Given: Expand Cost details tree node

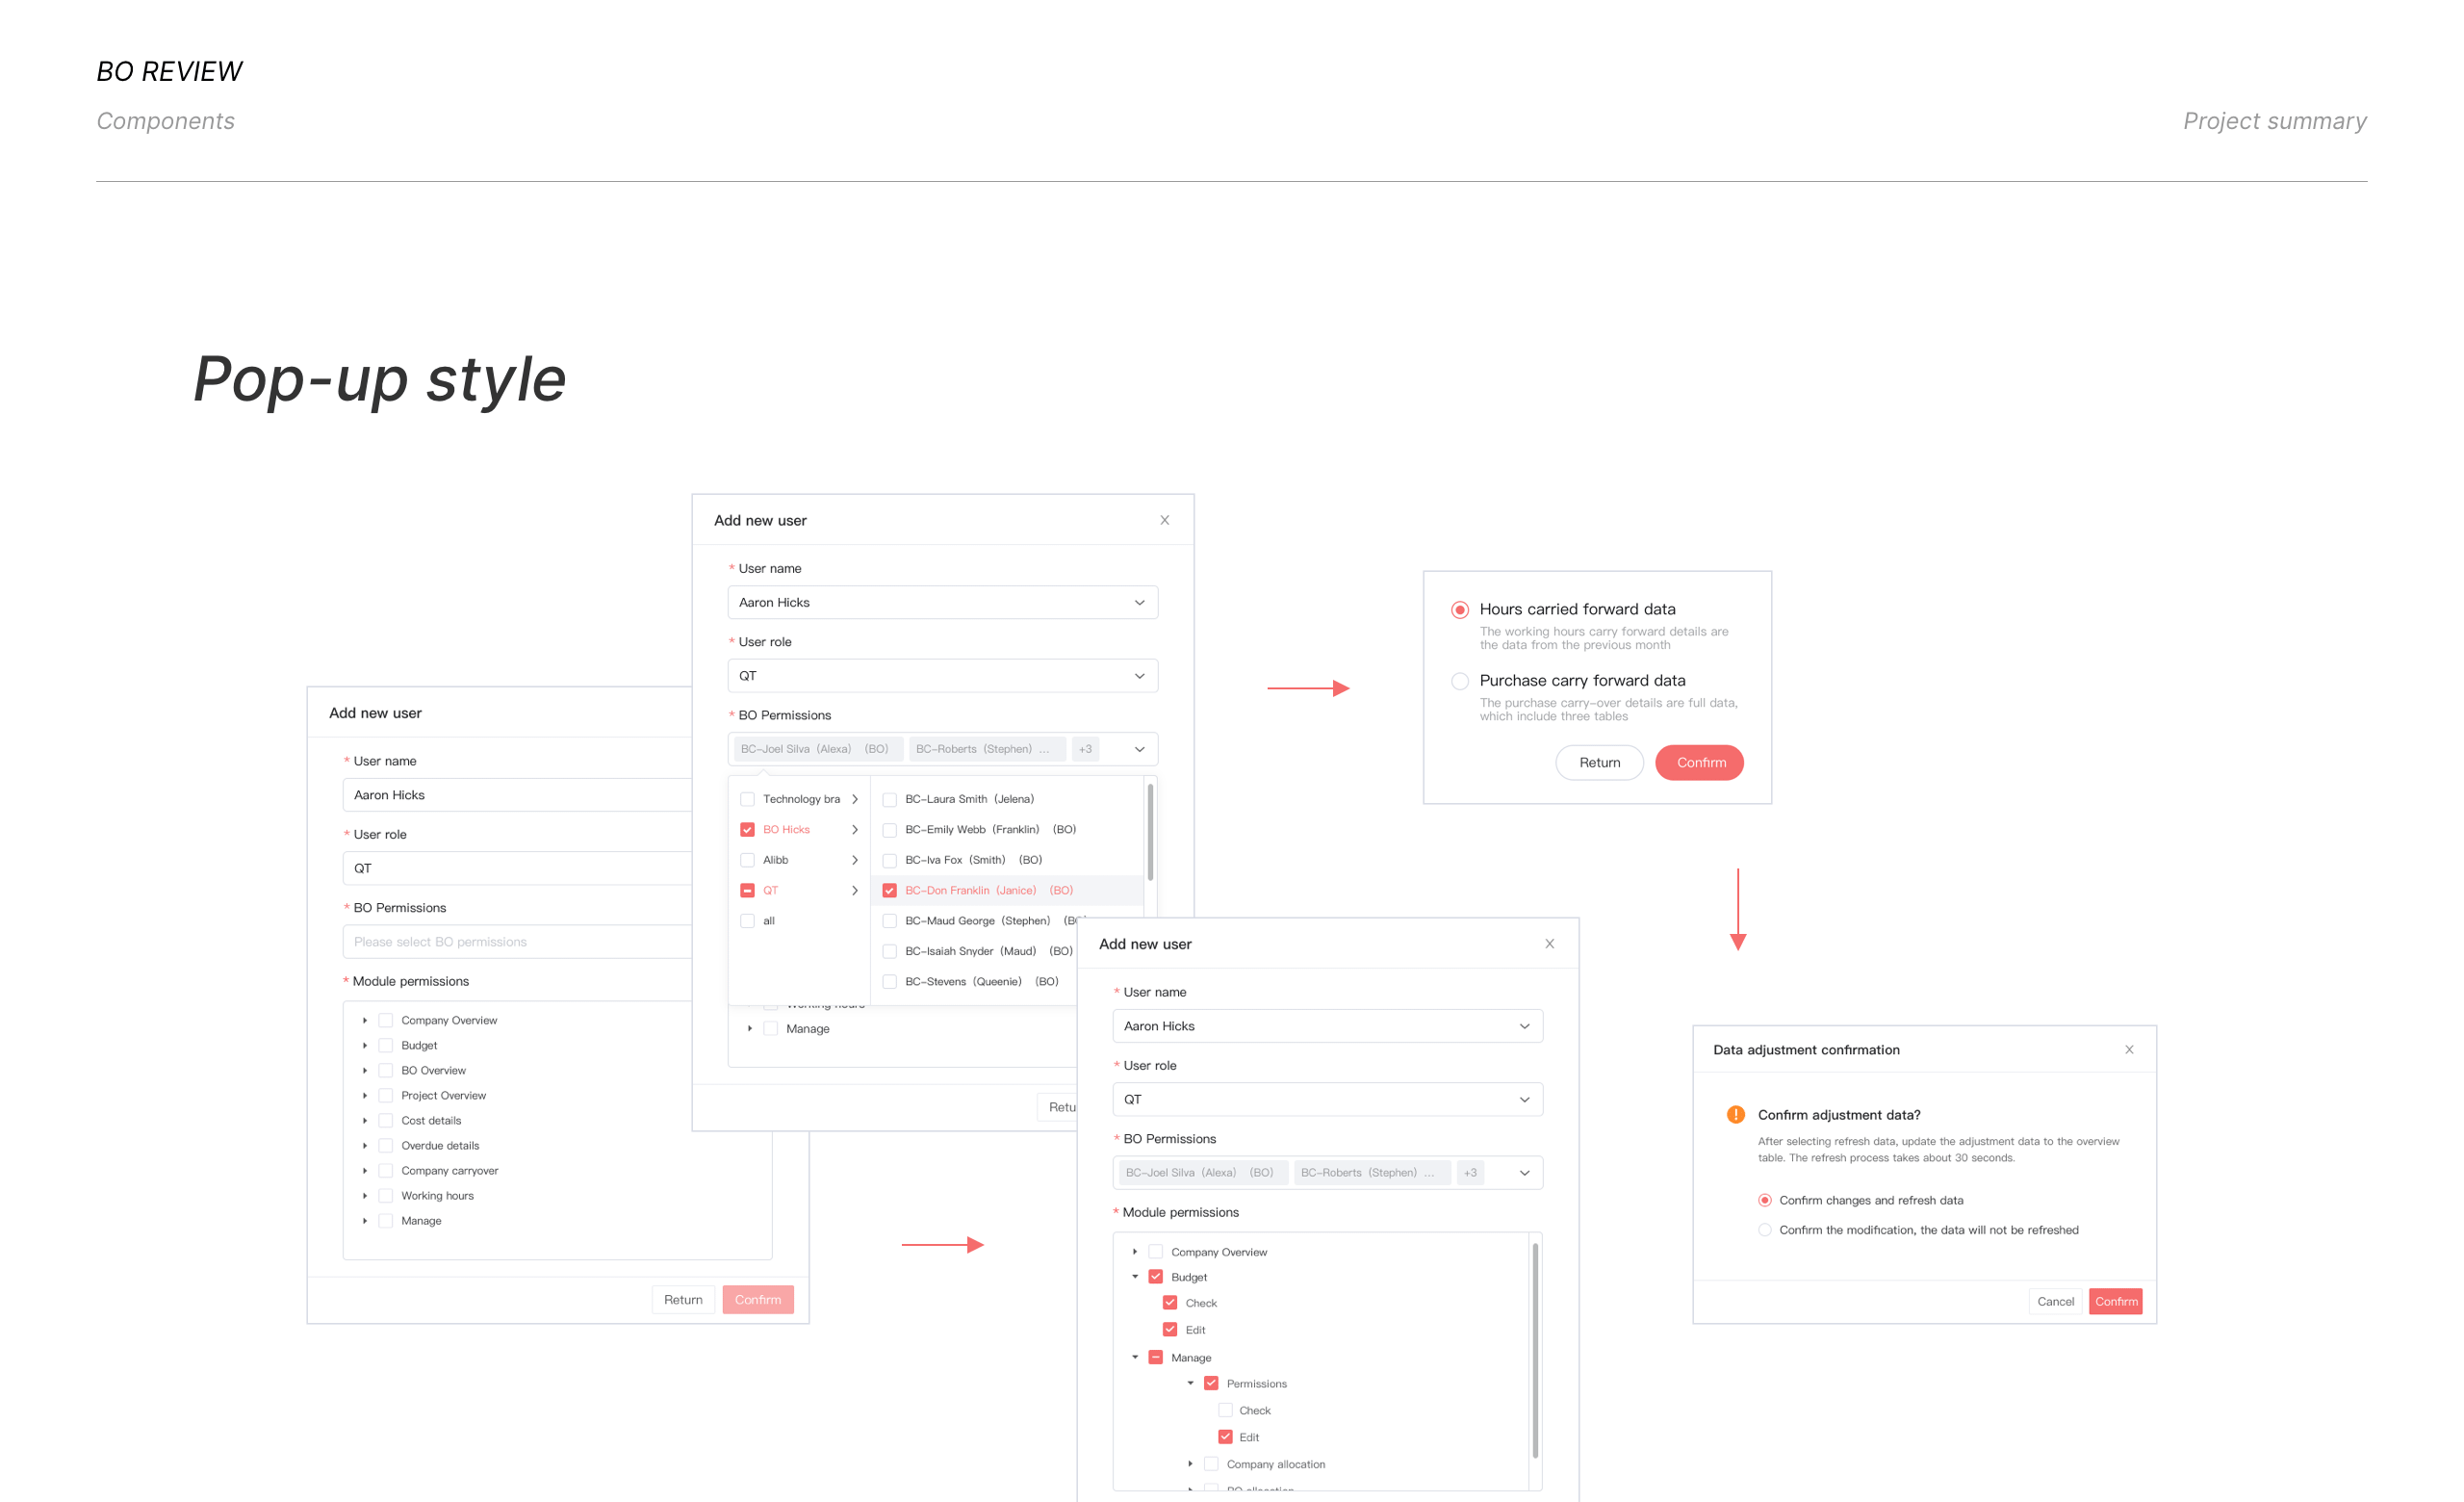Looking at the screenshot, I should pos(365,1120).
